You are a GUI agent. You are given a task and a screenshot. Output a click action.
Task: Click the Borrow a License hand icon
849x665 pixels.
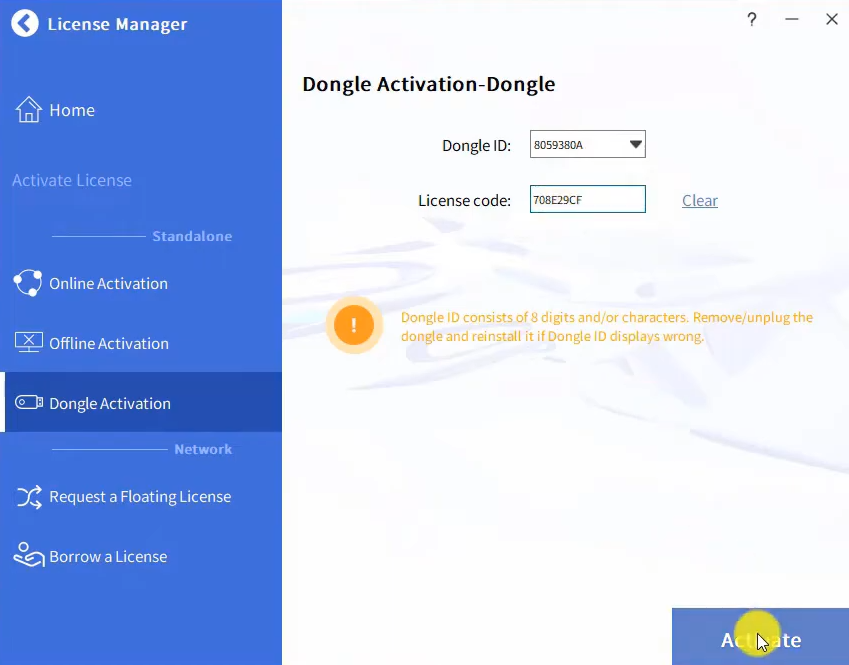tap(29, 555)
